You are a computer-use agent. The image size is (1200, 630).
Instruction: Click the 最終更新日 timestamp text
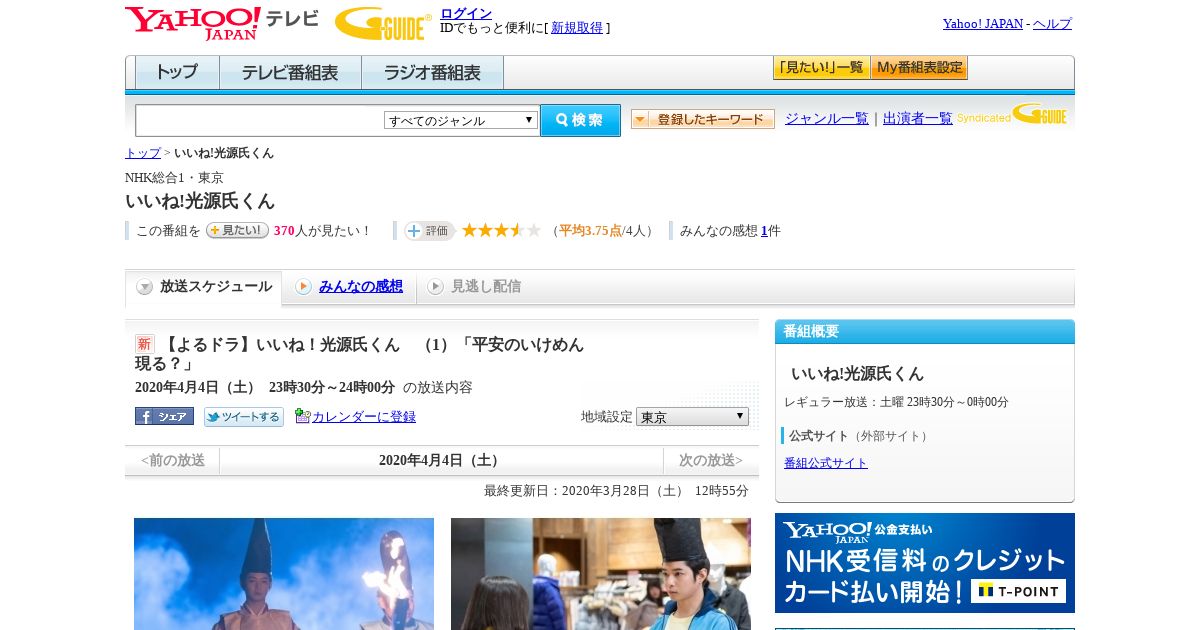tap(616, 491)
